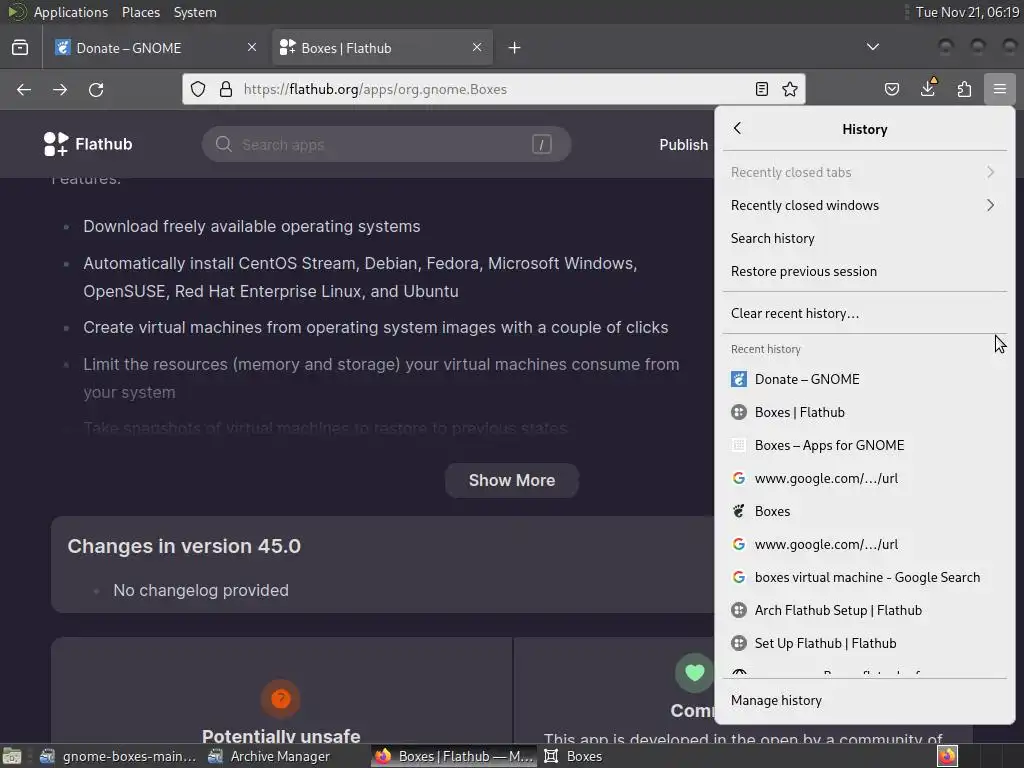Open boxes virtual machine - Google Search entry

865,577
